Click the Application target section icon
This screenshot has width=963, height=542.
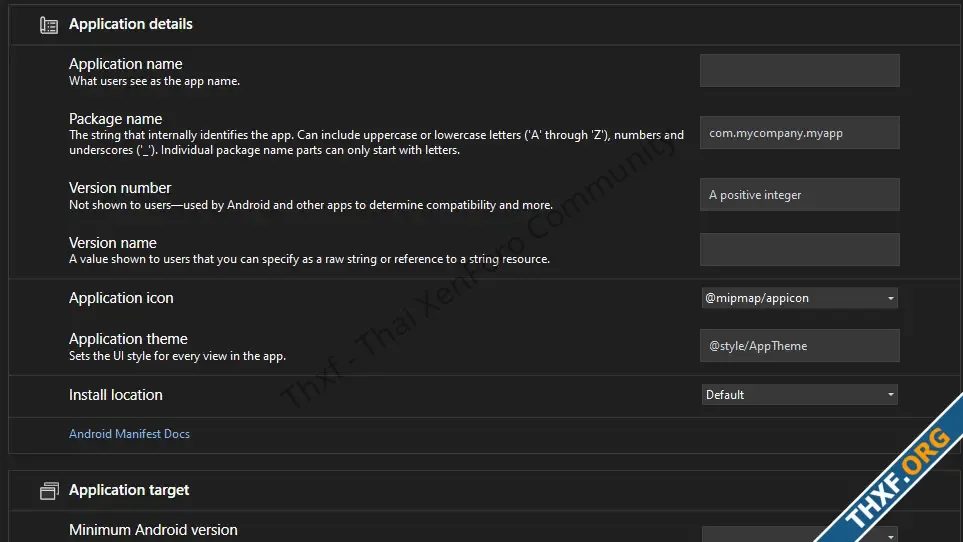click(49, 490)
